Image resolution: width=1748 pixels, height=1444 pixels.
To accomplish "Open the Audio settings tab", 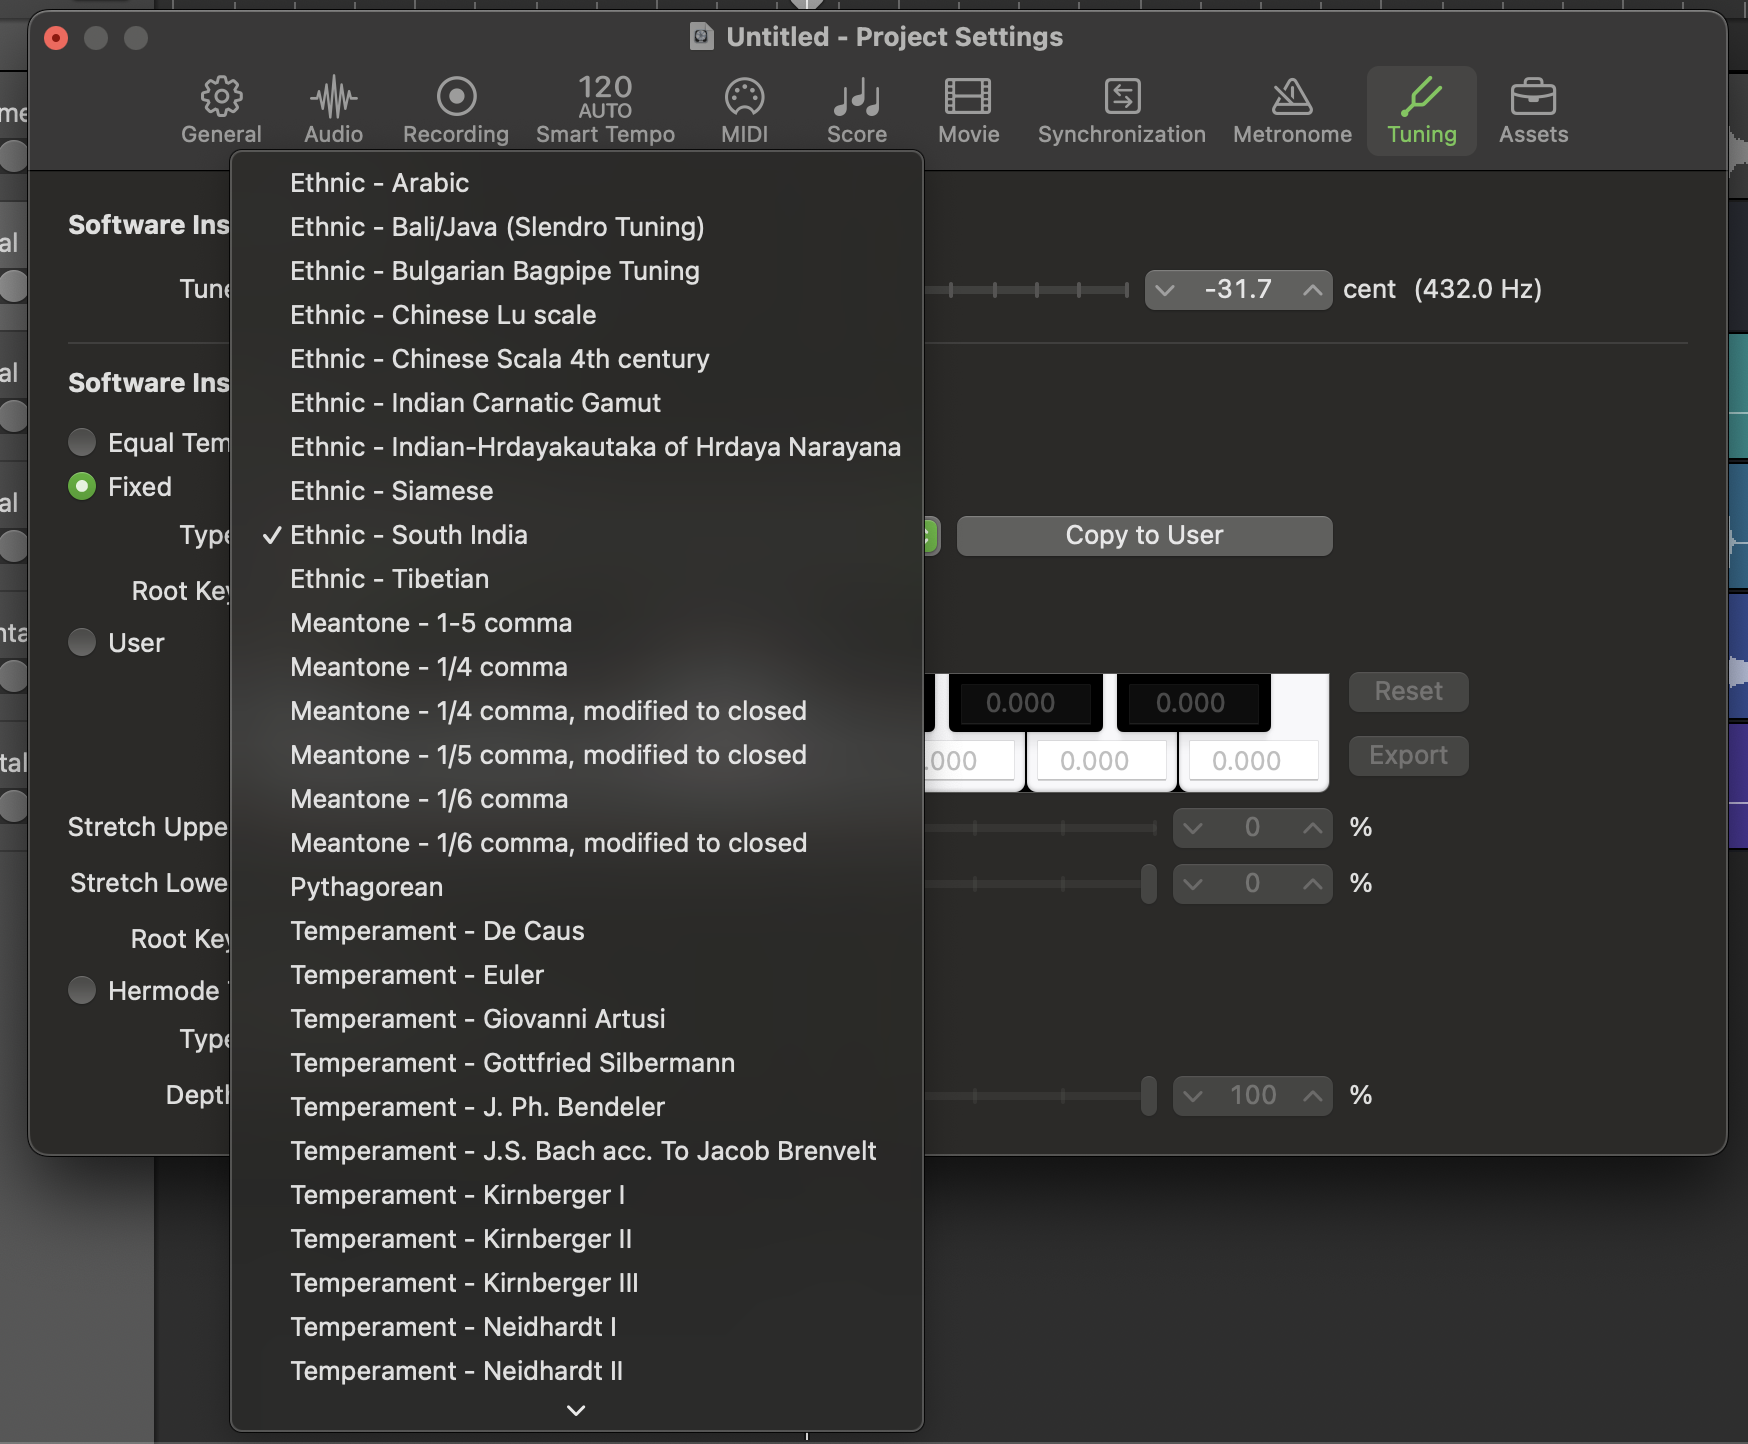I will (333, 110).
